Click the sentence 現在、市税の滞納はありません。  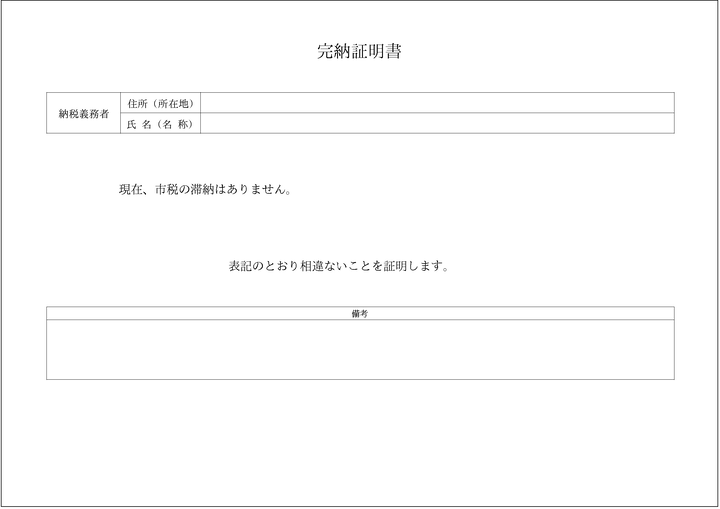205,189
